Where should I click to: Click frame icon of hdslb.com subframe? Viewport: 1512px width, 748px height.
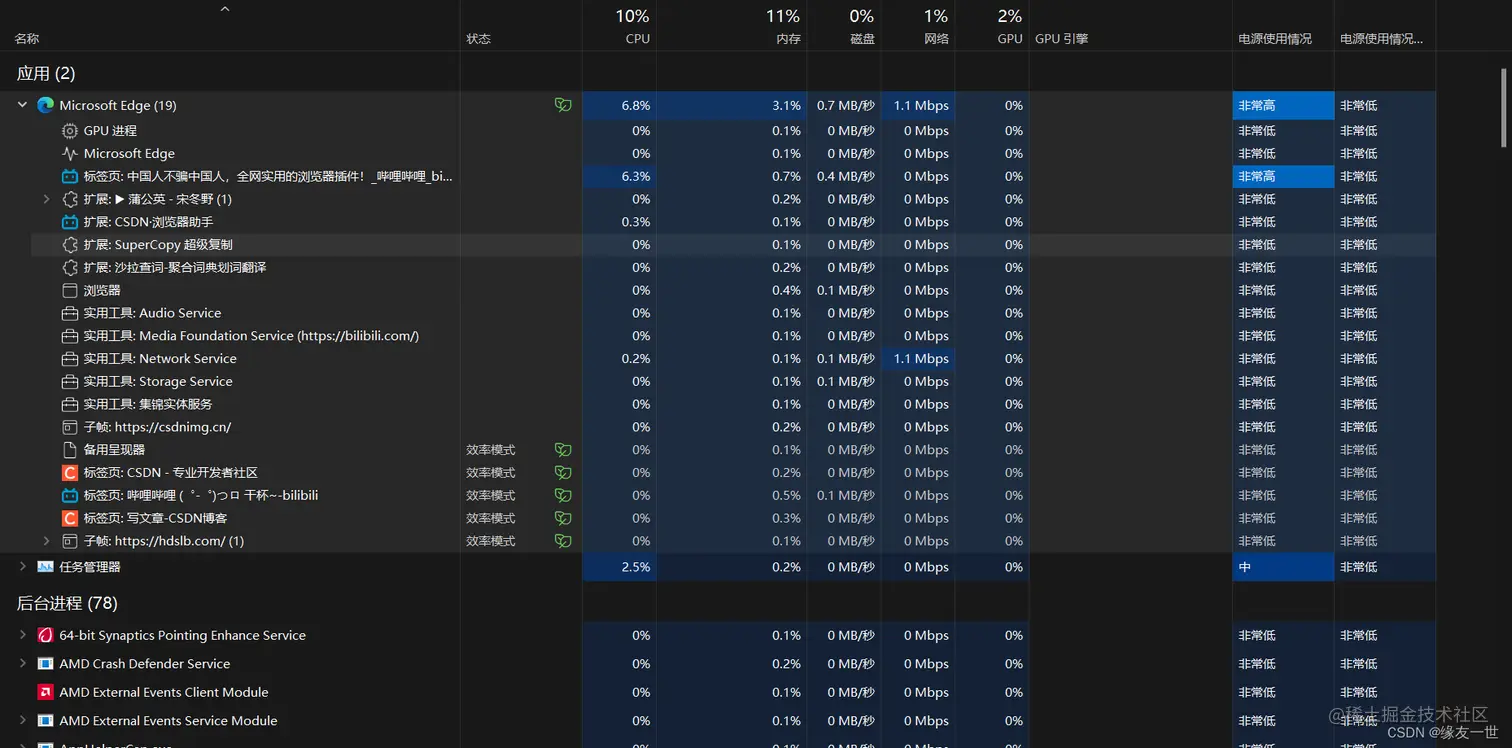pos(70,541)
